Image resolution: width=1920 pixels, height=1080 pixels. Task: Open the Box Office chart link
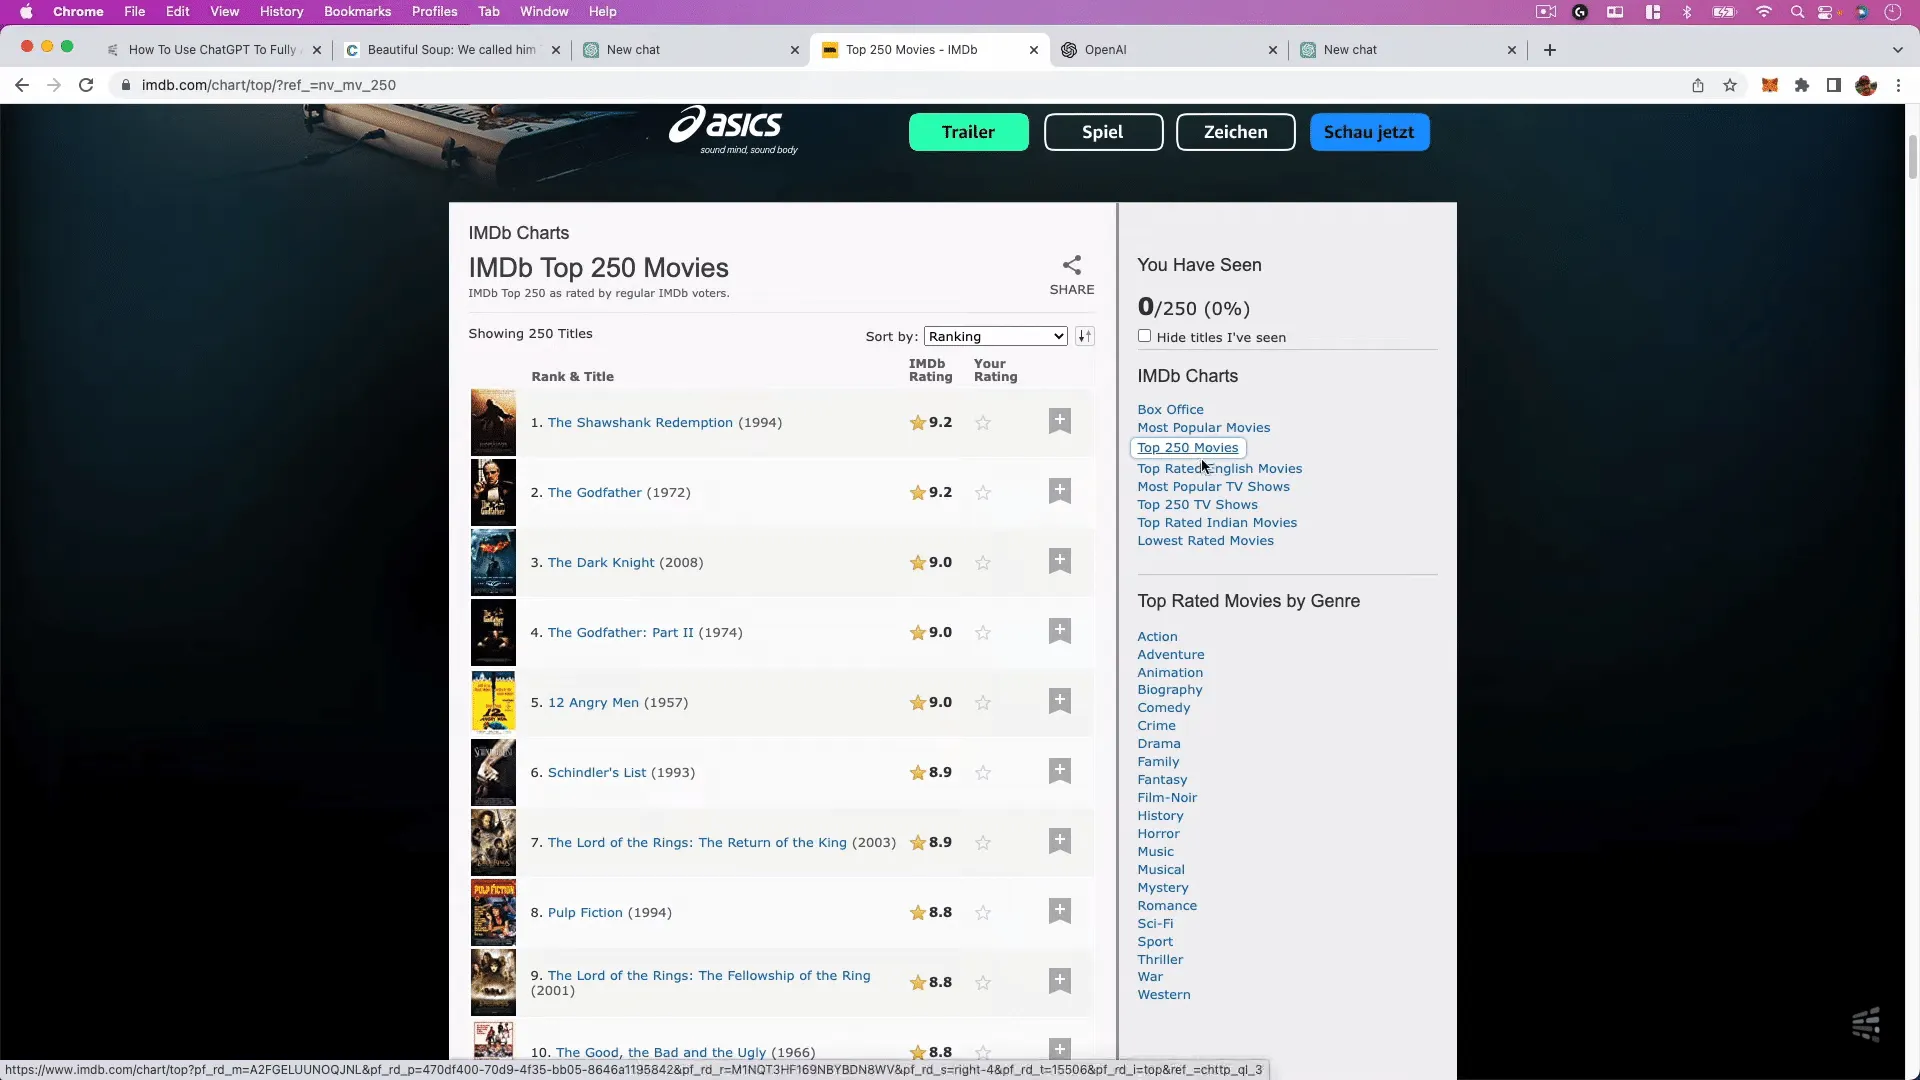point(1170,409)
